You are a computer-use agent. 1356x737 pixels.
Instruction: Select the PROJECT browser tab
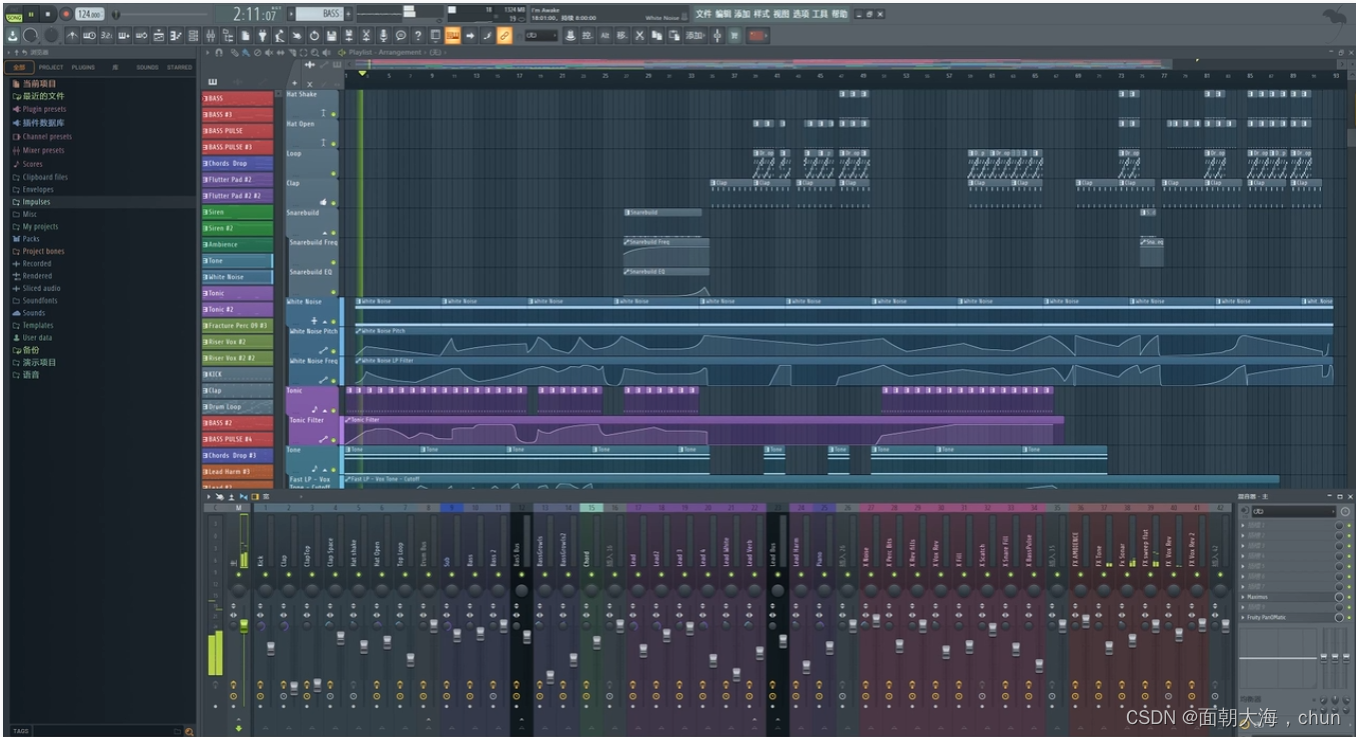click(x=51, y=67)
